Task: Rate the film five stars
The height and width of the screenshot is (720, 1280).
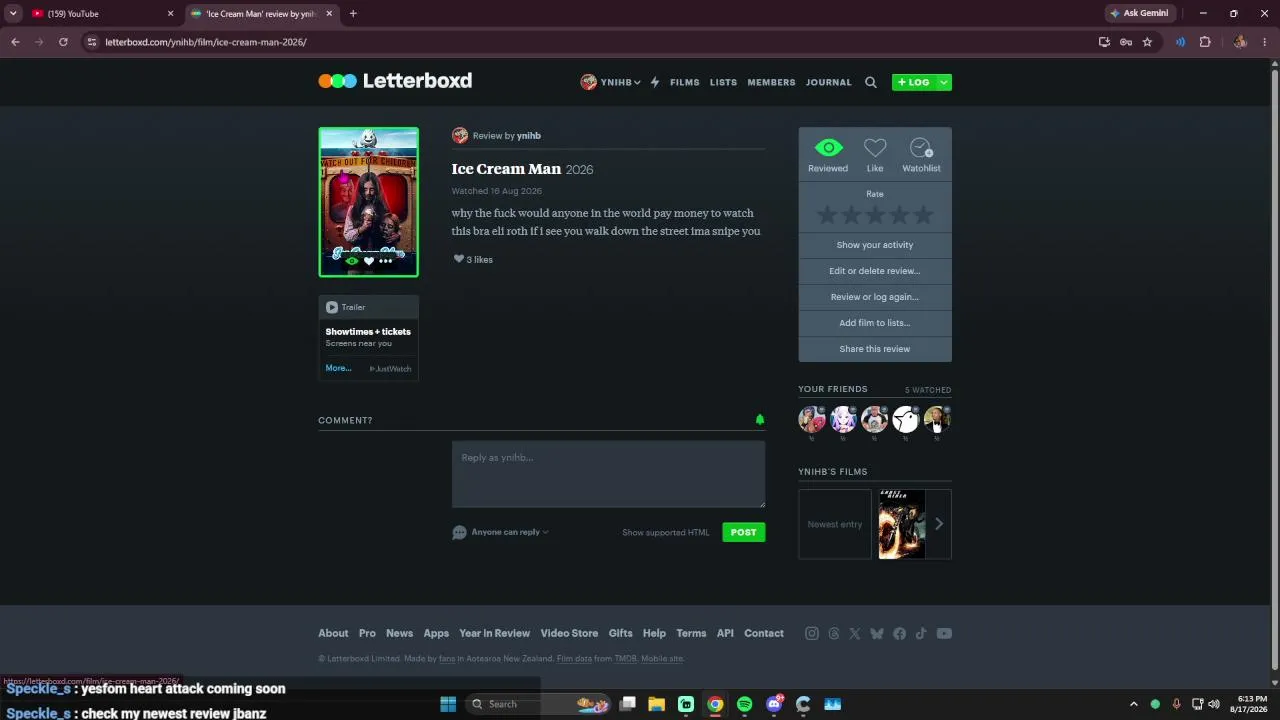Action: pyautogui.click(x=923, y=215)
